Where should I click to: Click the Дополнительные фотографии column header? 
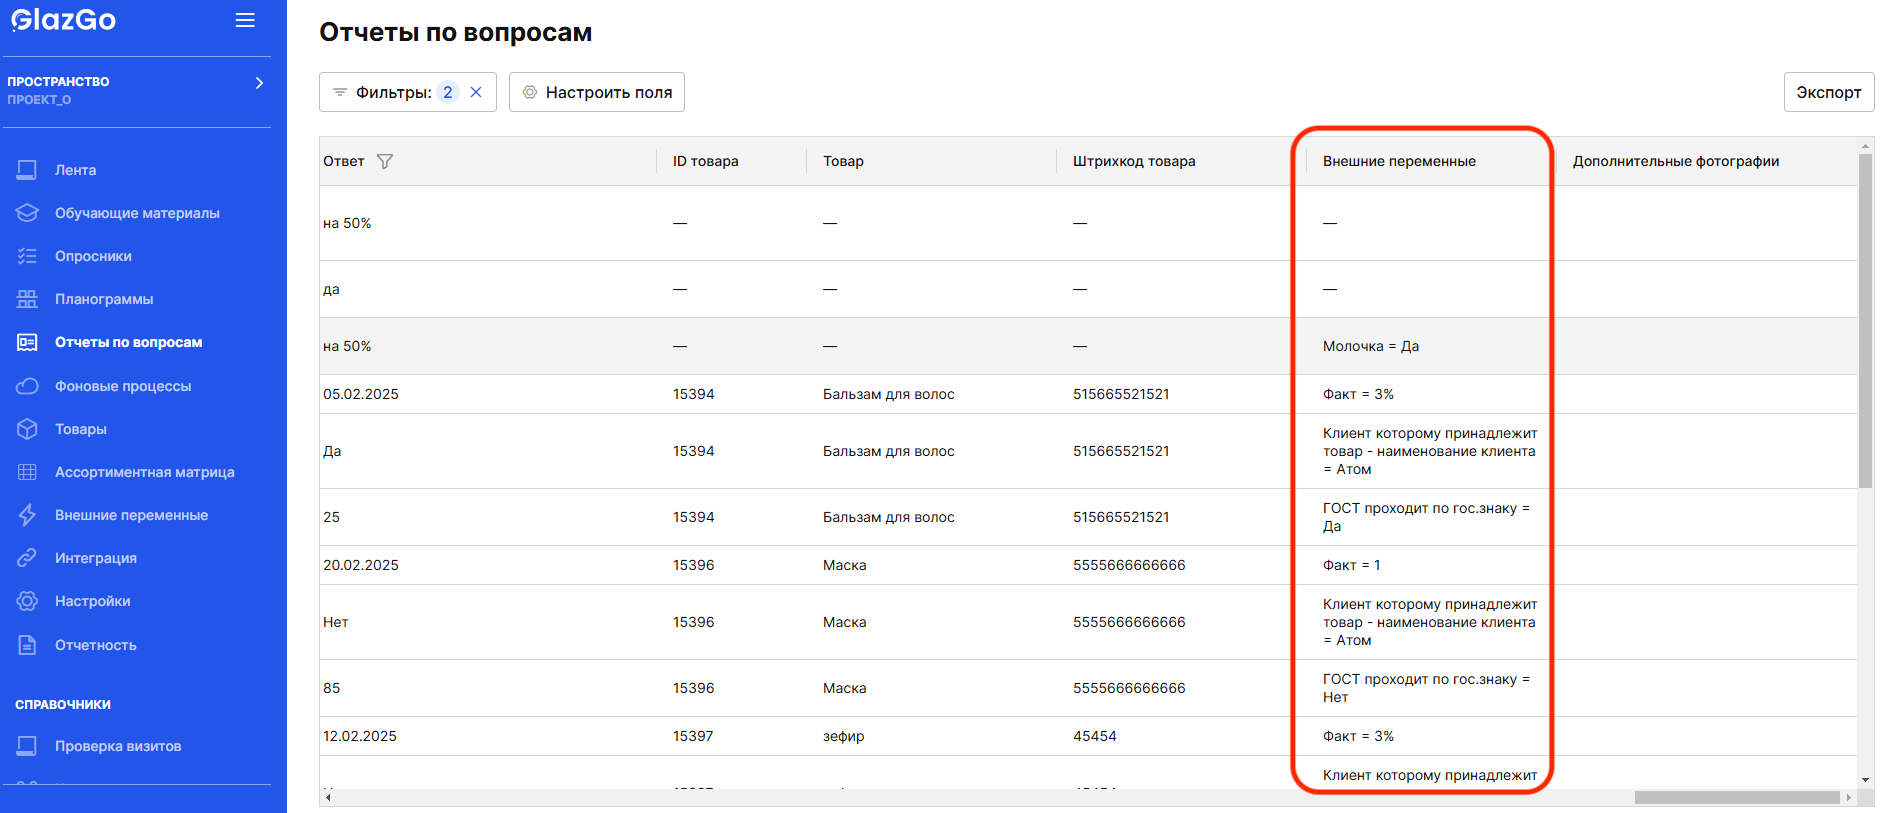(1675, 161)
